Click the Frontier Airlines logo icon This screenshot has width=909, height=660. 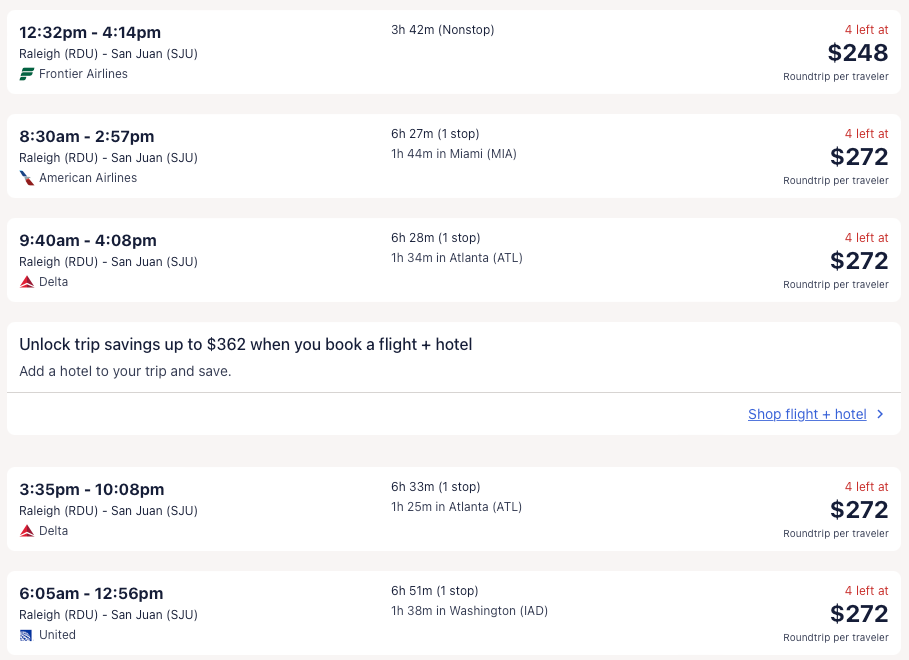click(x=27, y=74)
